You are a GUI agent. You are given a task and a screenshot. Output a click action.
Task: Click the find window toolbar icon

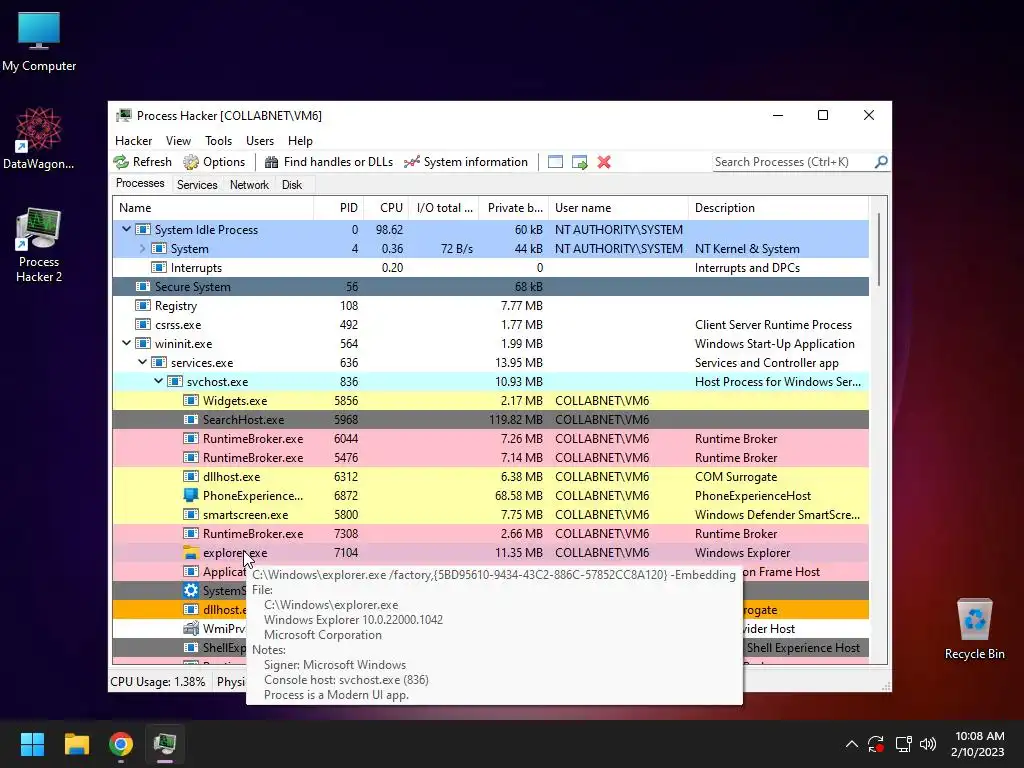click(x=555, y=162)
